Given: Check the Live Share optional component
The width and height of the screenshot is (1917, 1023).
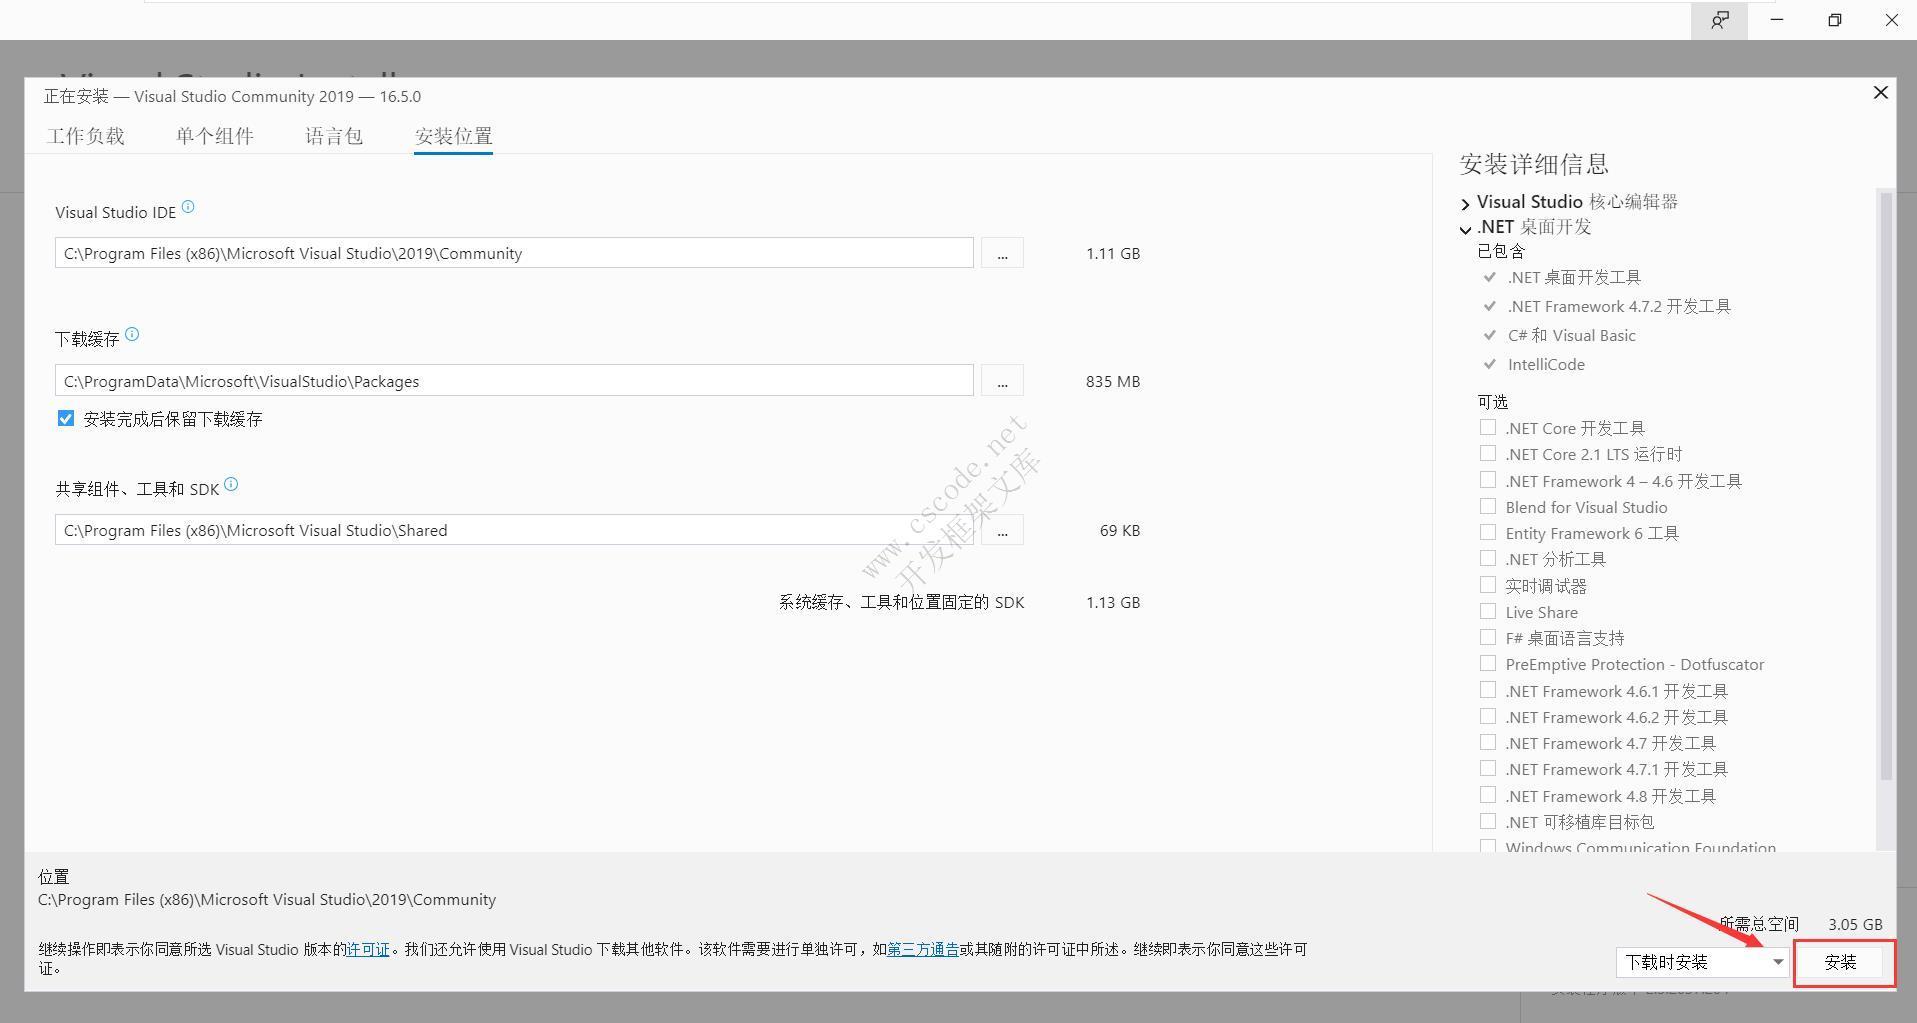Looking at the screenshot, I should pyautogui.click(x=1488, y=610).
